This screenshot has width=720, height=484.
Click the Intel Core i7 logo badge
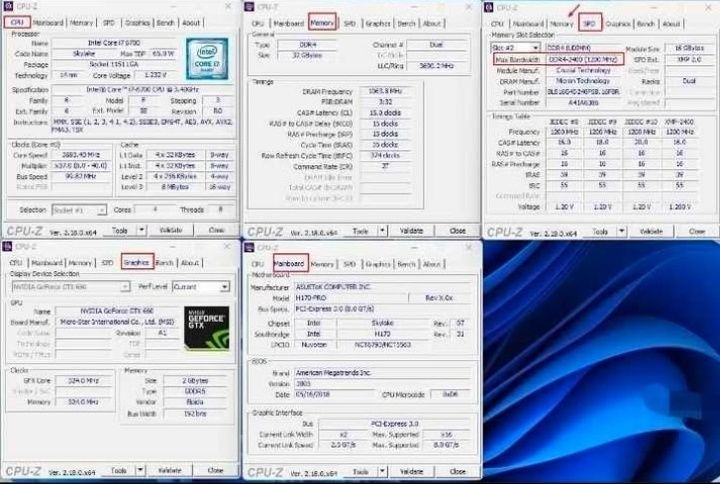tap(207, 59)
